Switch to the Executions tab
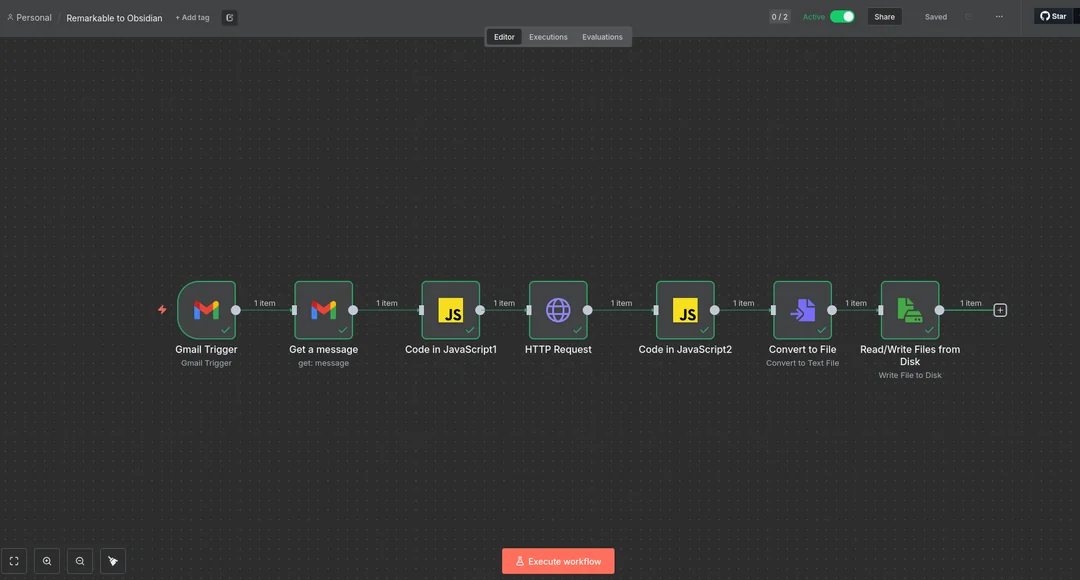This screenshot has height=580, width=1080. [x=548, y=37]
